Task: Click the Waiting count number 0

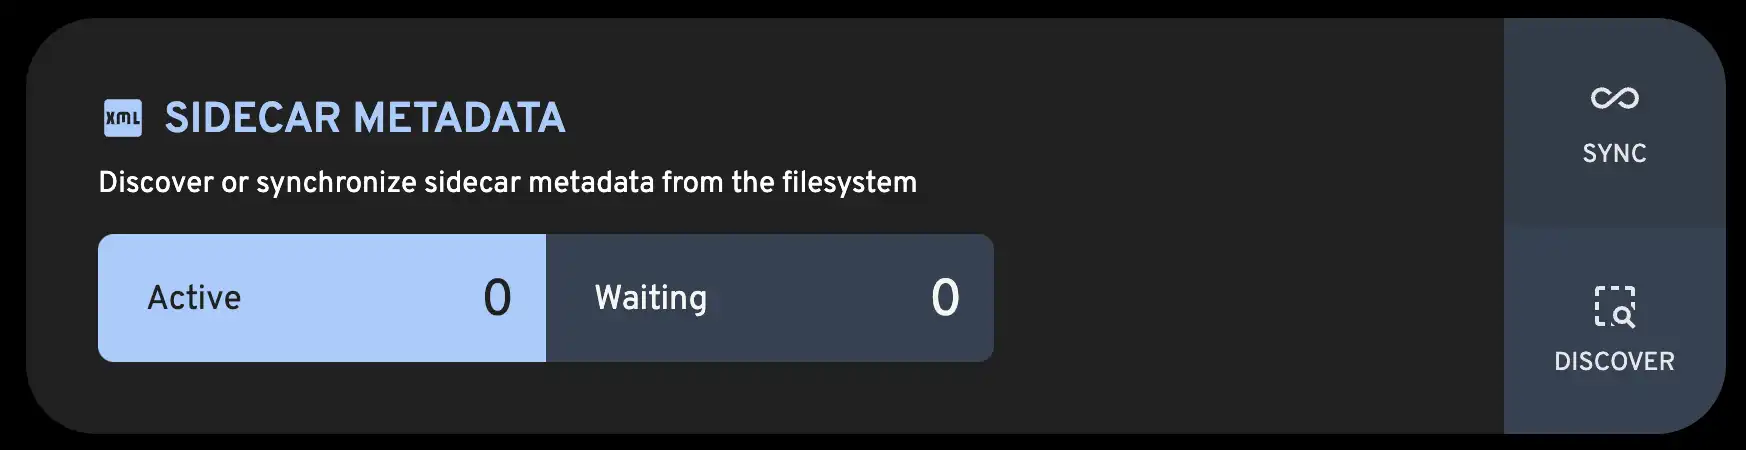Action: click(945, 298)
